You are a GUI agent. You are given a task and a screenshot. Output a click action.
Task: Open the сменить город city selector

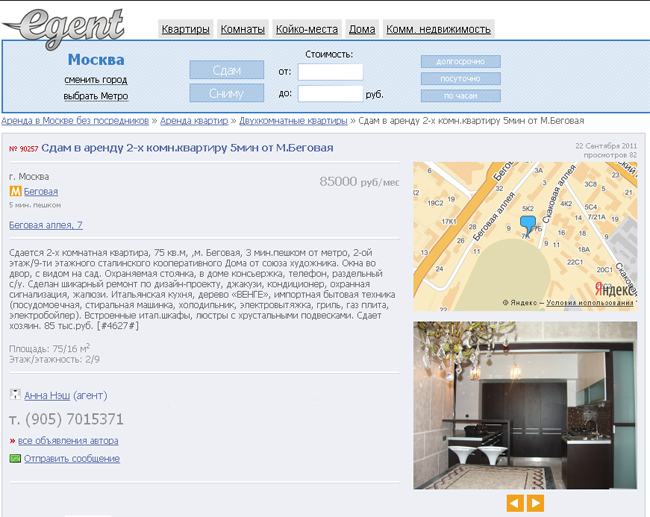96,80
